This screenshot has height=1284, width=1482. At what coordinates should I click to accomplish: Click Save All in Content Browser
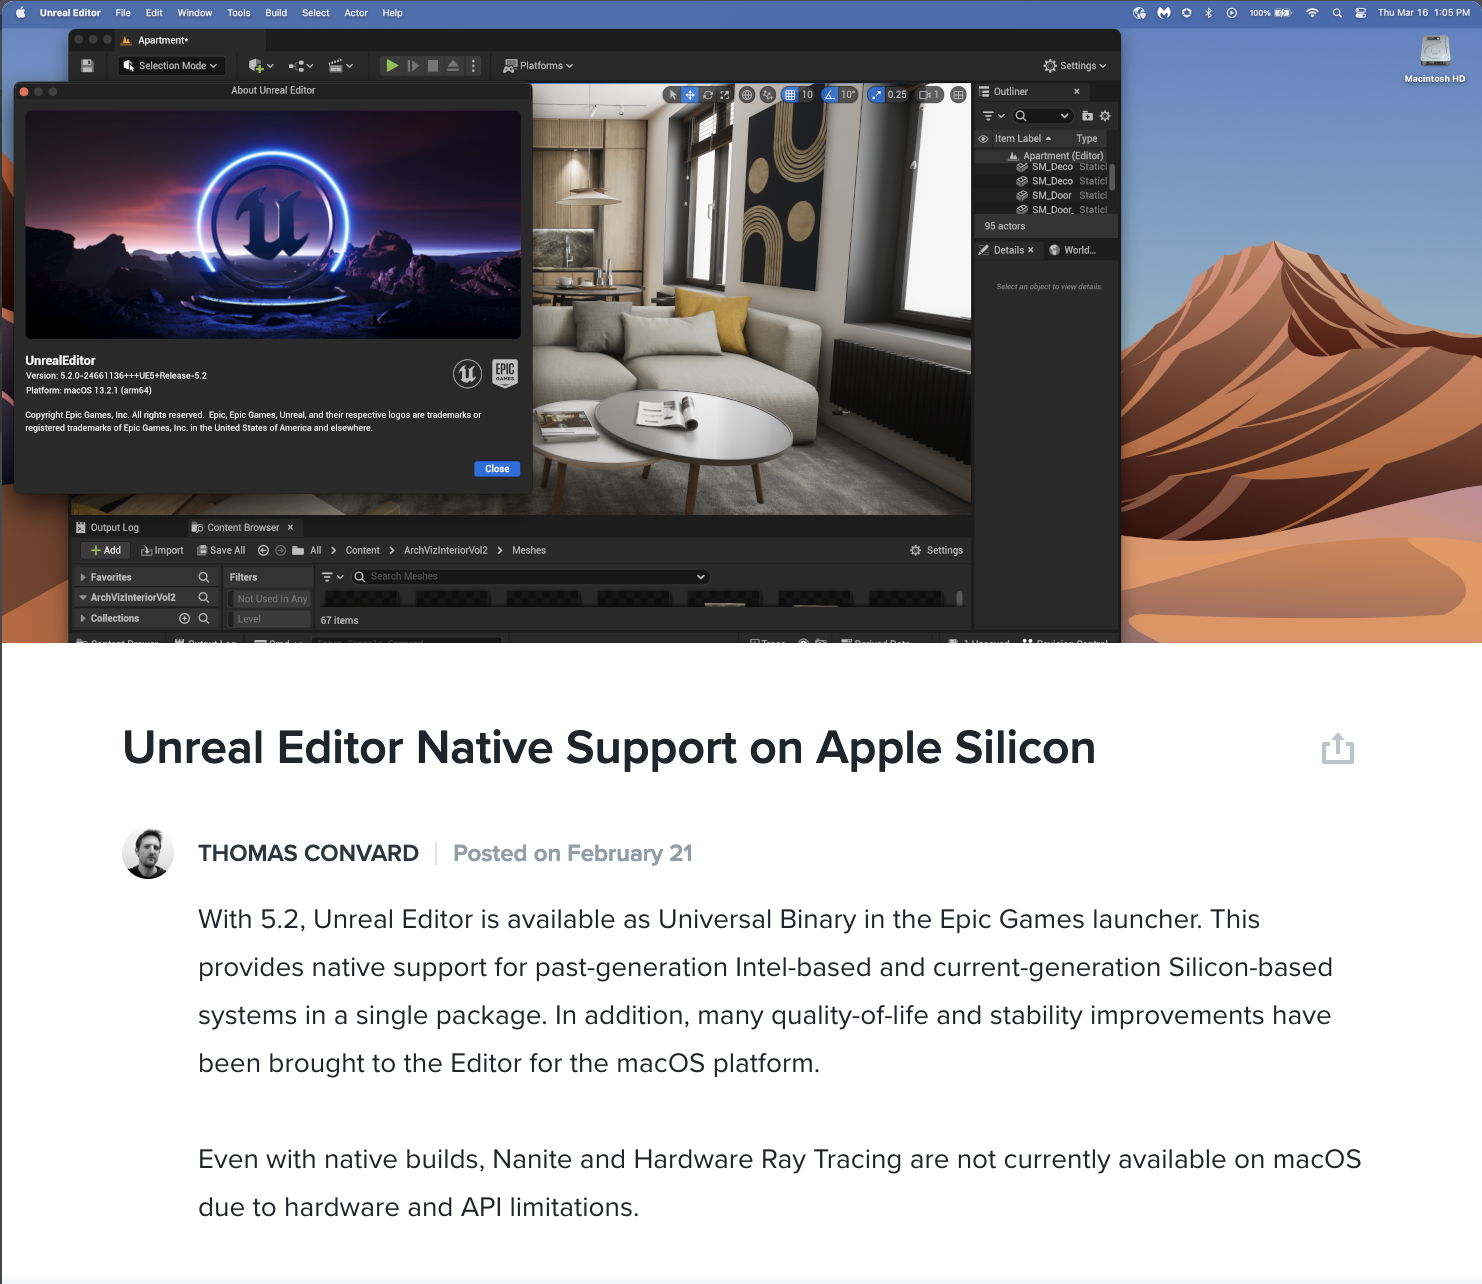point(221,551)
